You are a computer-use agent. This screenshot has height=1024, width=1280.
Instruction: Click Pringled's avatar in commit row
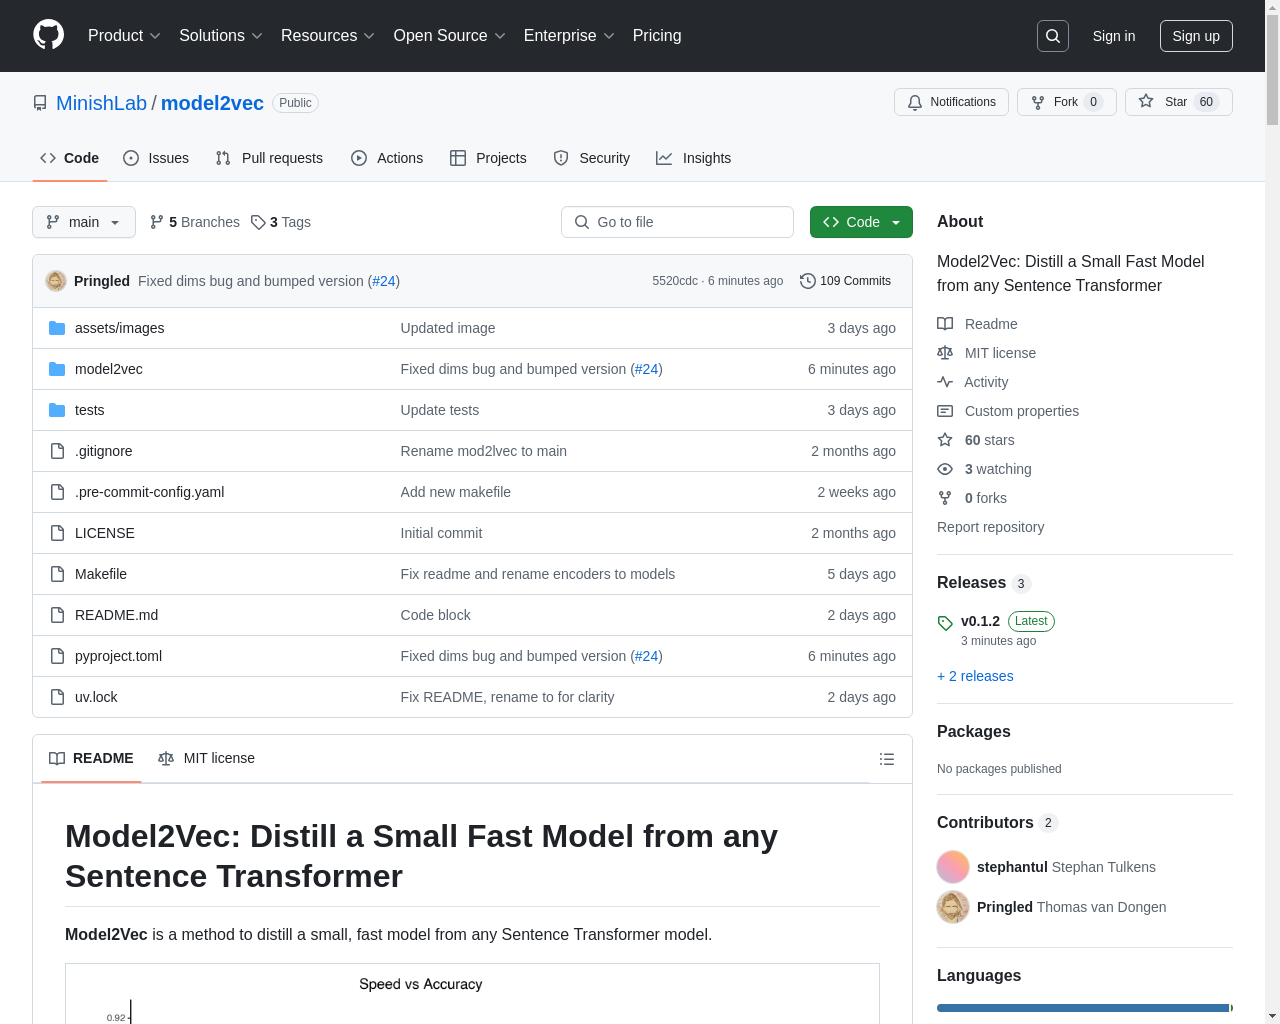[x=56, y=281]
